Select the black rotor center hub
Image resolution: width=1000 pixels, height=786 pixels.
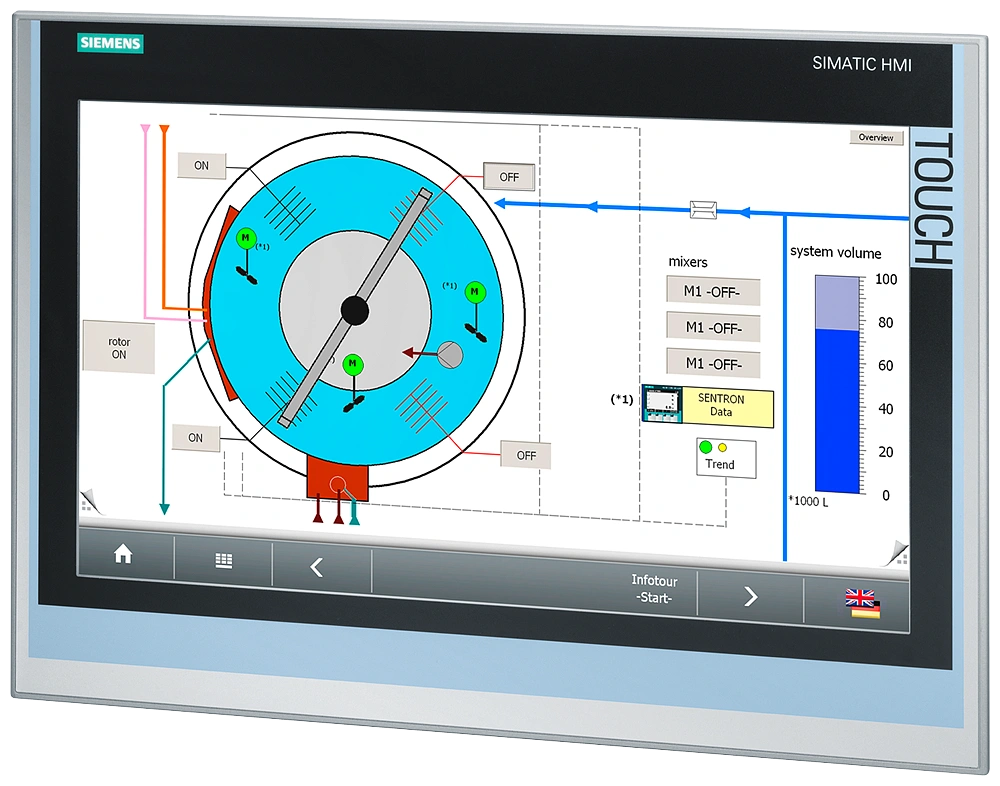pos(355,311)
